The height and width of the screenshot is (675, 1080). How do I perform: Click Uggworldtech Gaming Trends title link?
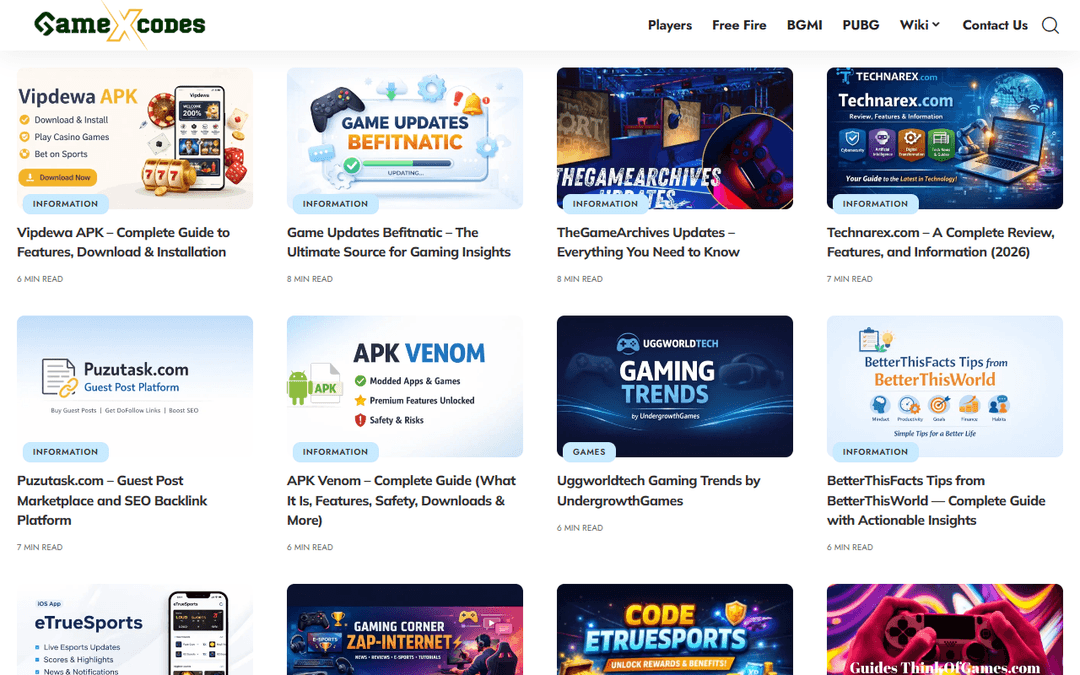point(658,490)
